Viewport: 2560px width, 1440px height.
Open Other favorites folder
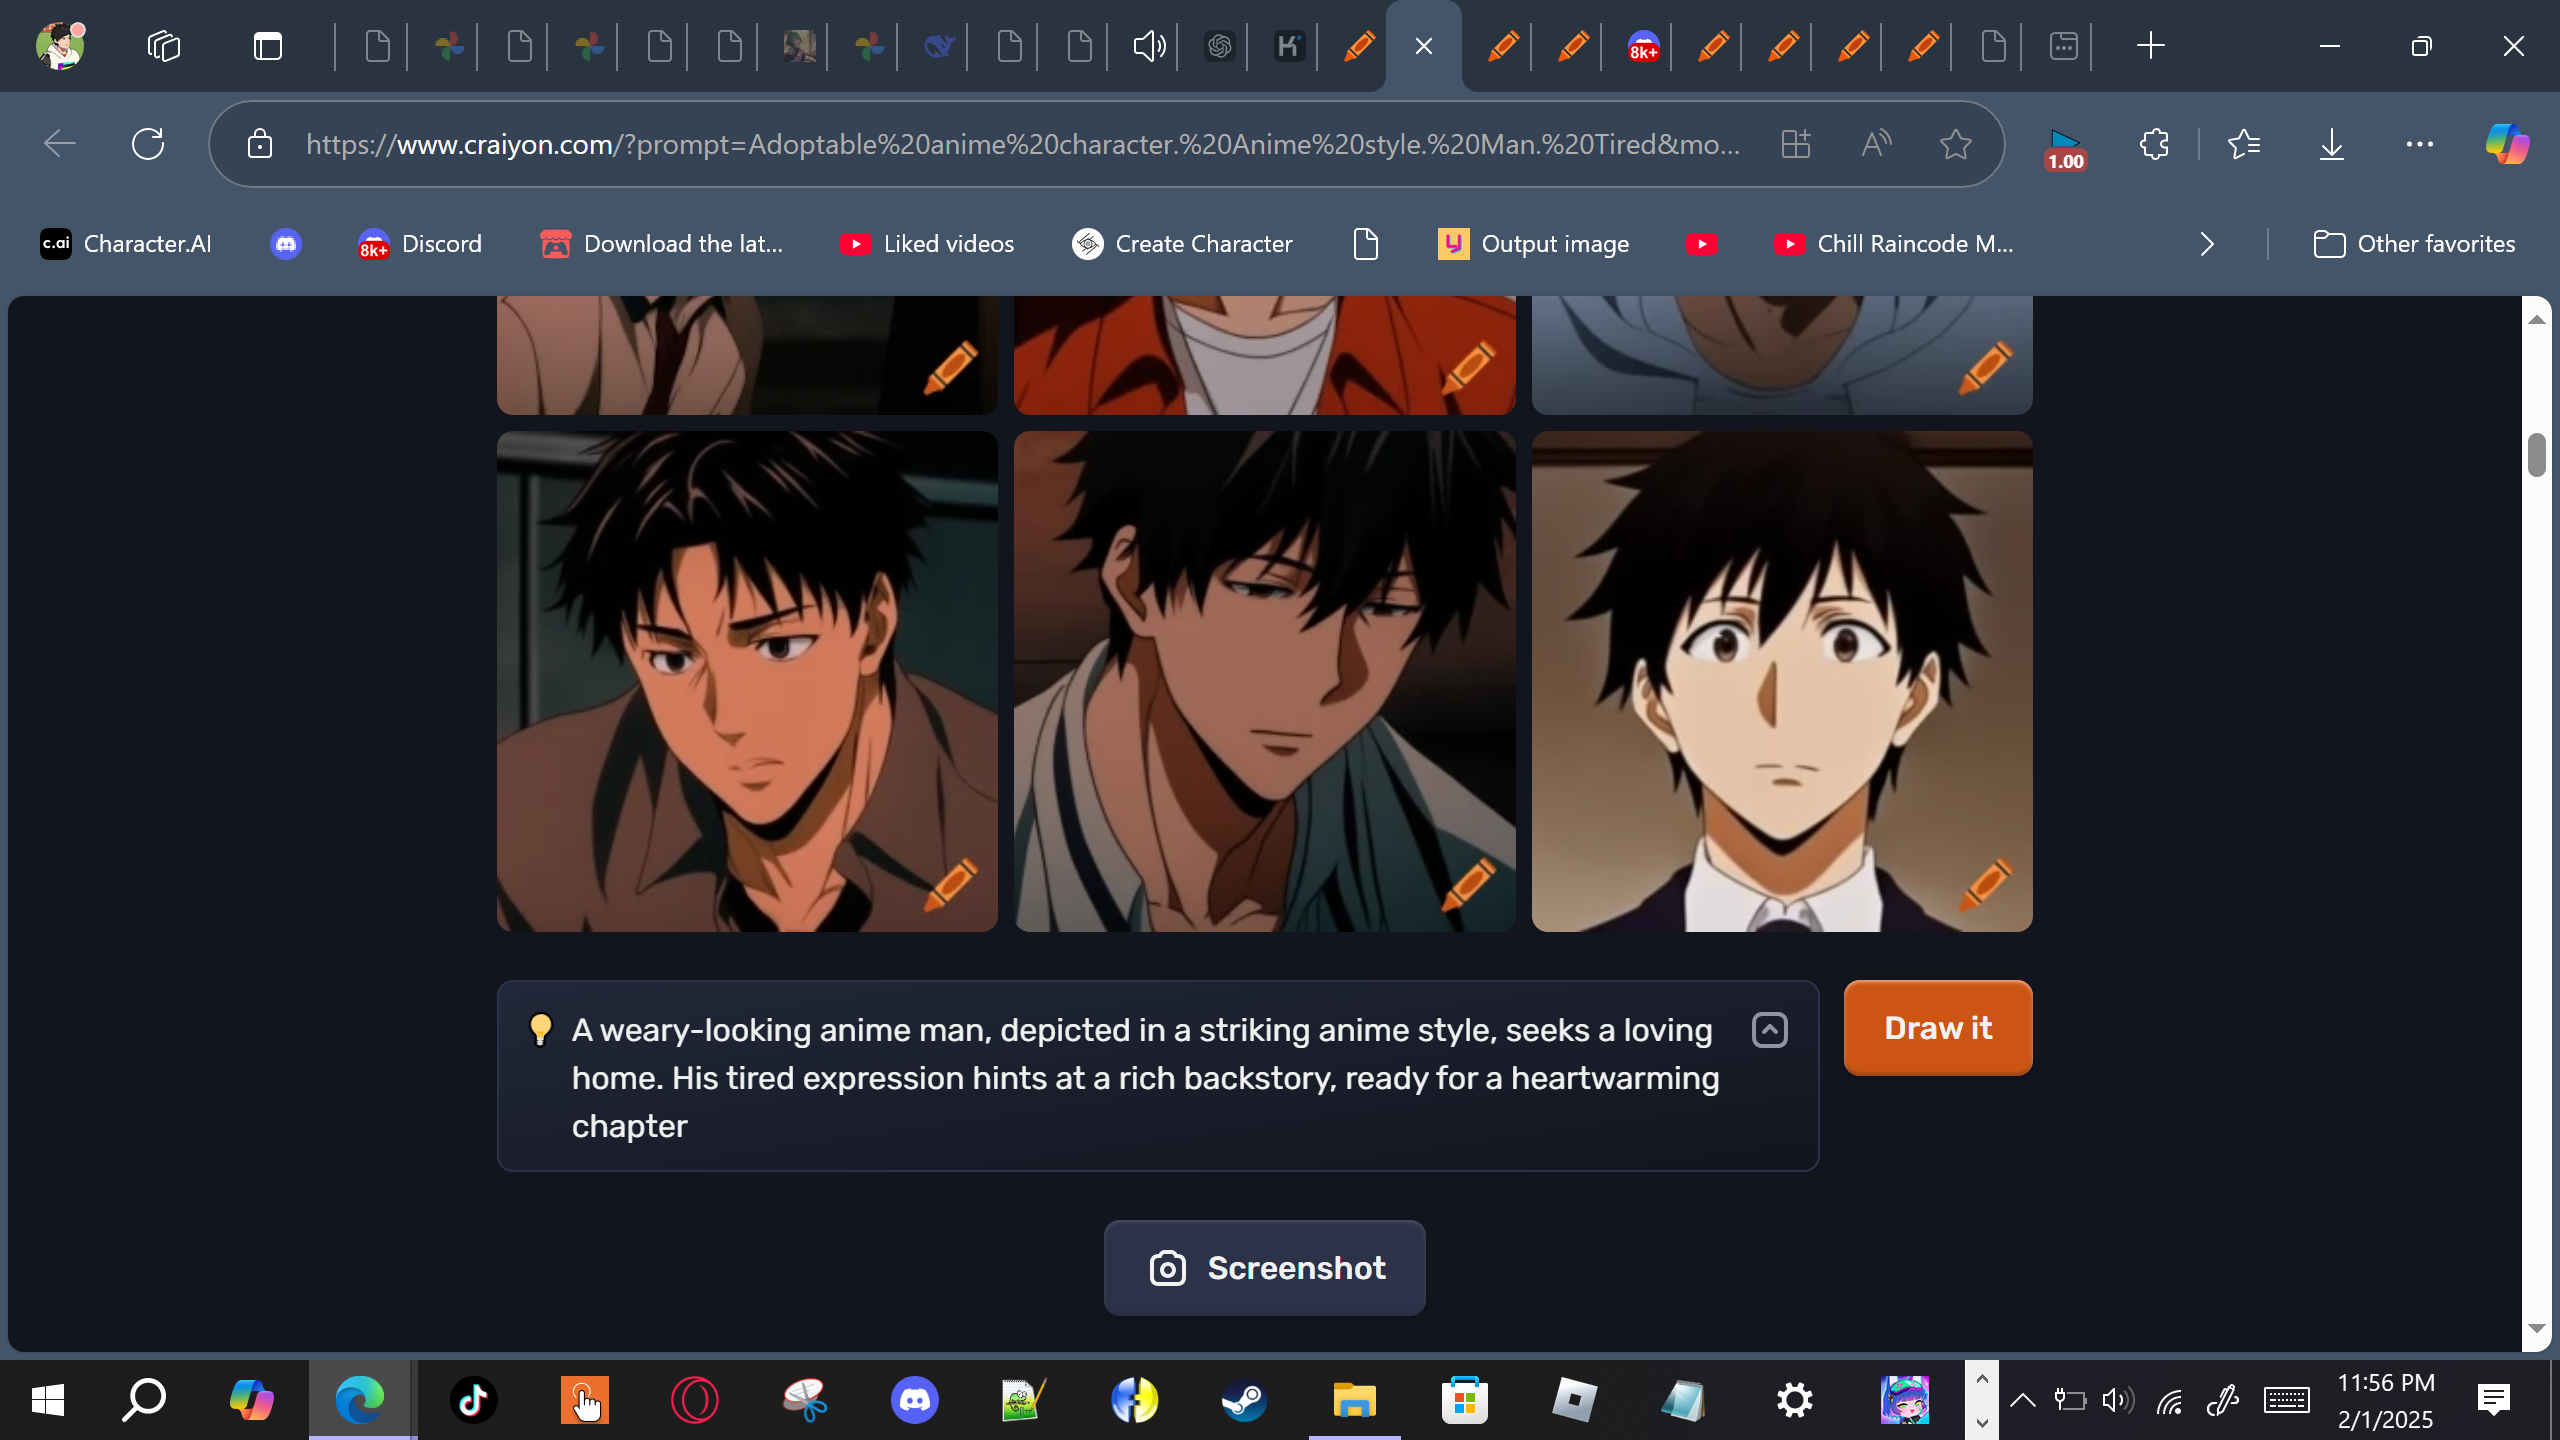click(2414, 244)
